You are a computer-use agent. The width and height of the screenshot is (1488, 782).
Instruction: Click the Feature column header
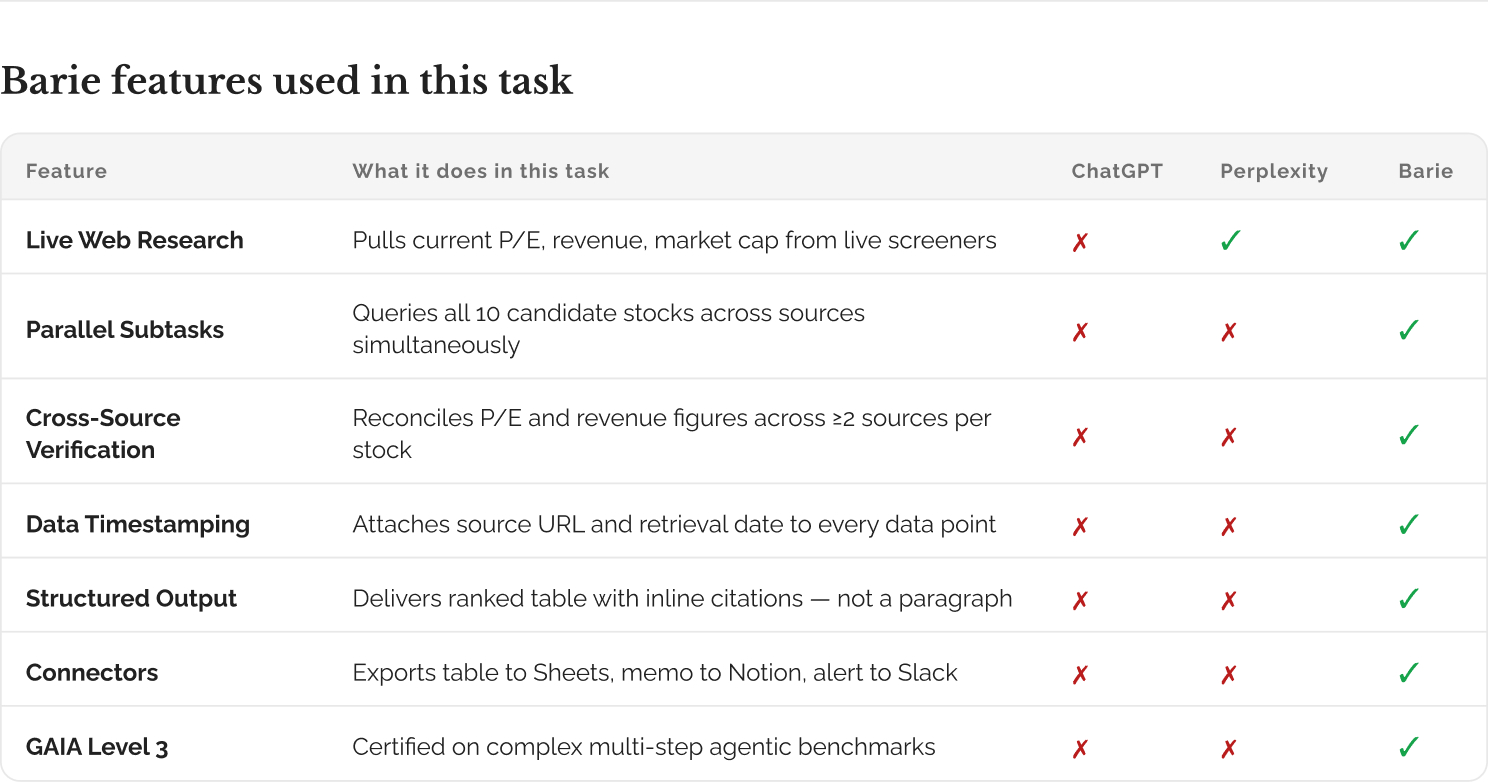point(66,171)
